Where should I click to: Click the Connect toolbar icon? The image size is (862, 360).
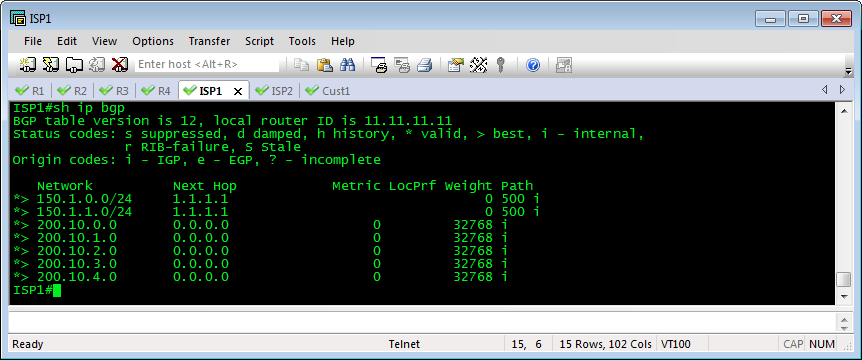coord(27,64)
